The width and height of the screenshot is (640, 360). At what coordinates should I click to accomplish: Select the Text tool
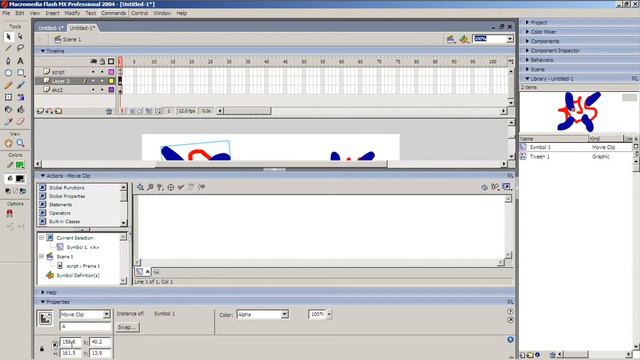coord(20,61)
